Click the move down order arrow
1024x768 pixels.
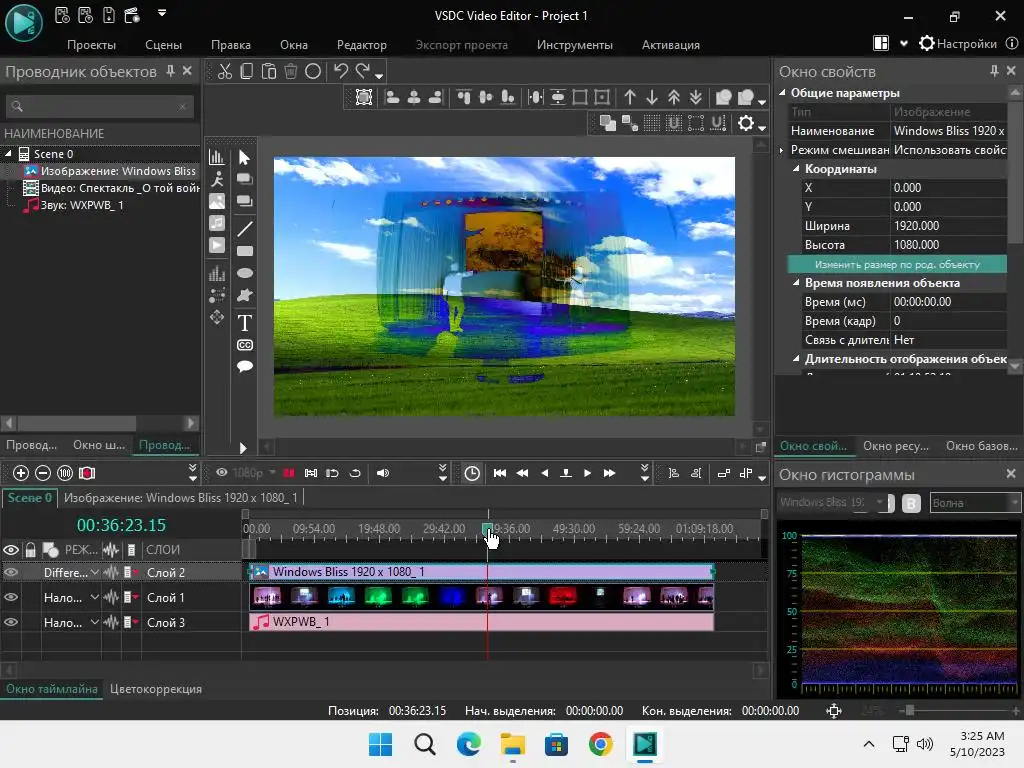[652, 97]
